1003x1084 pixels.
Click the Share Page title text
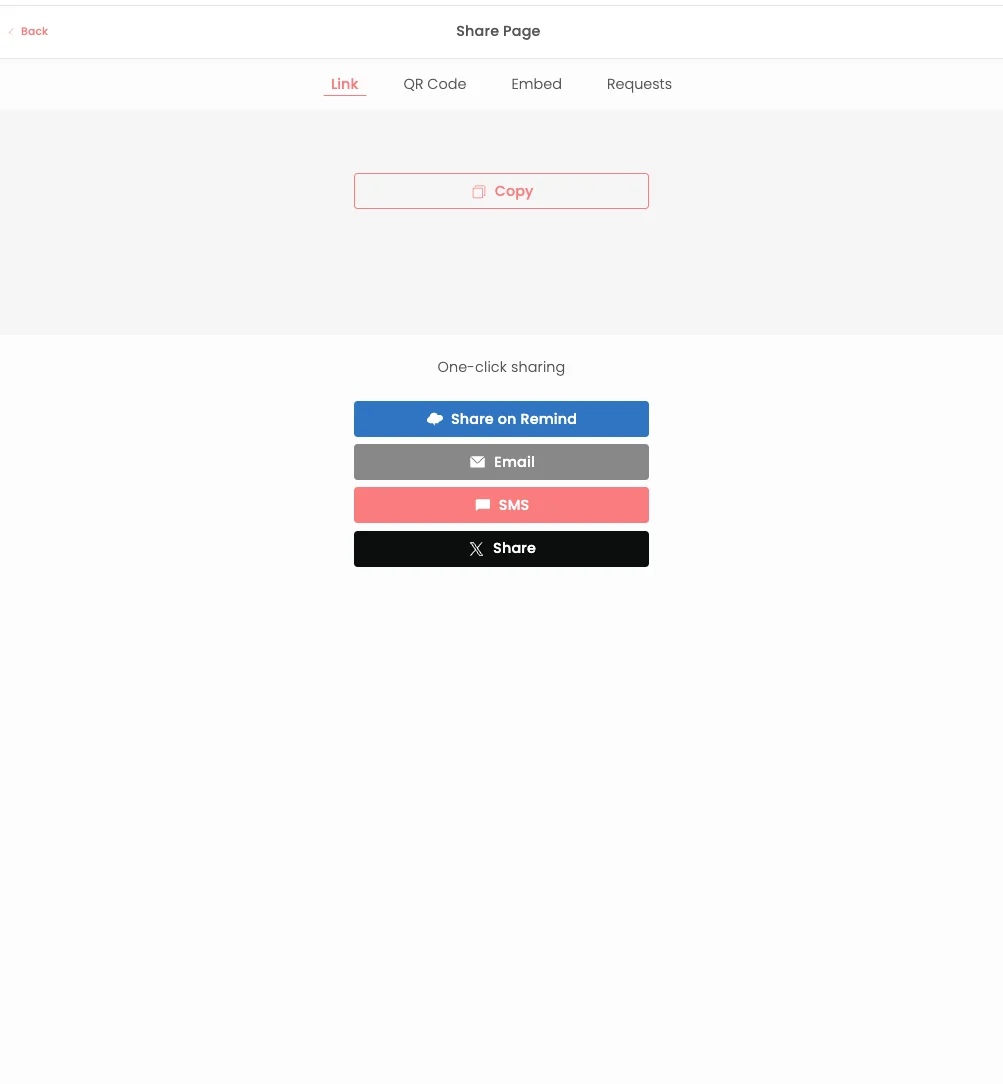pos(498,31)
